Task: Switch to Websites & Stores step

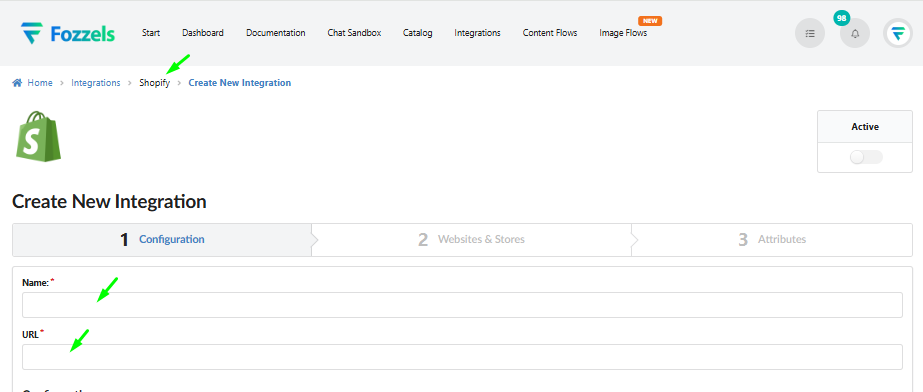Action: (x=472, y=240)
